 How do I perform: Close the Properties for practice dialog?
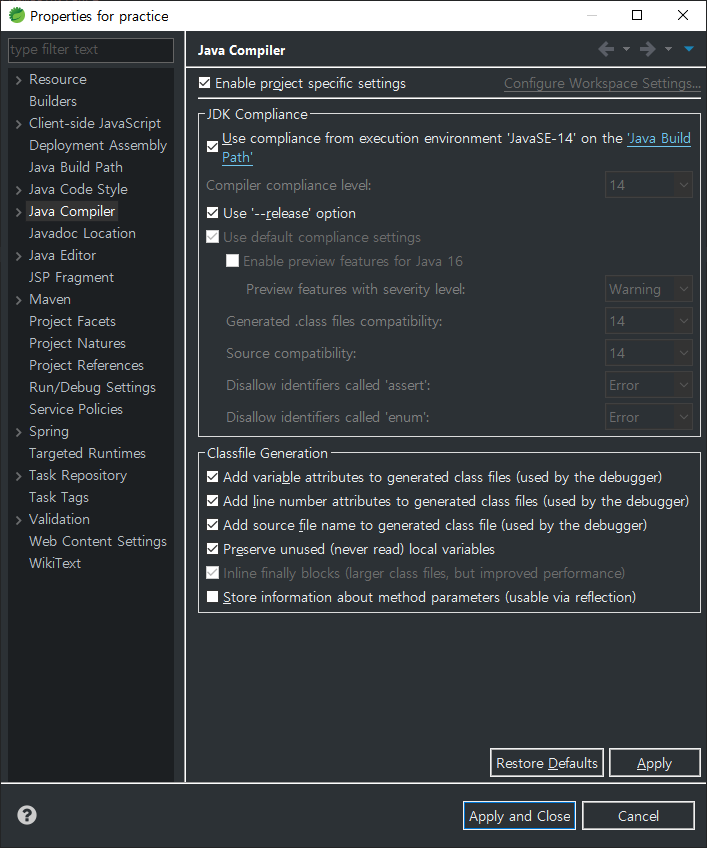tap(683, 15)
